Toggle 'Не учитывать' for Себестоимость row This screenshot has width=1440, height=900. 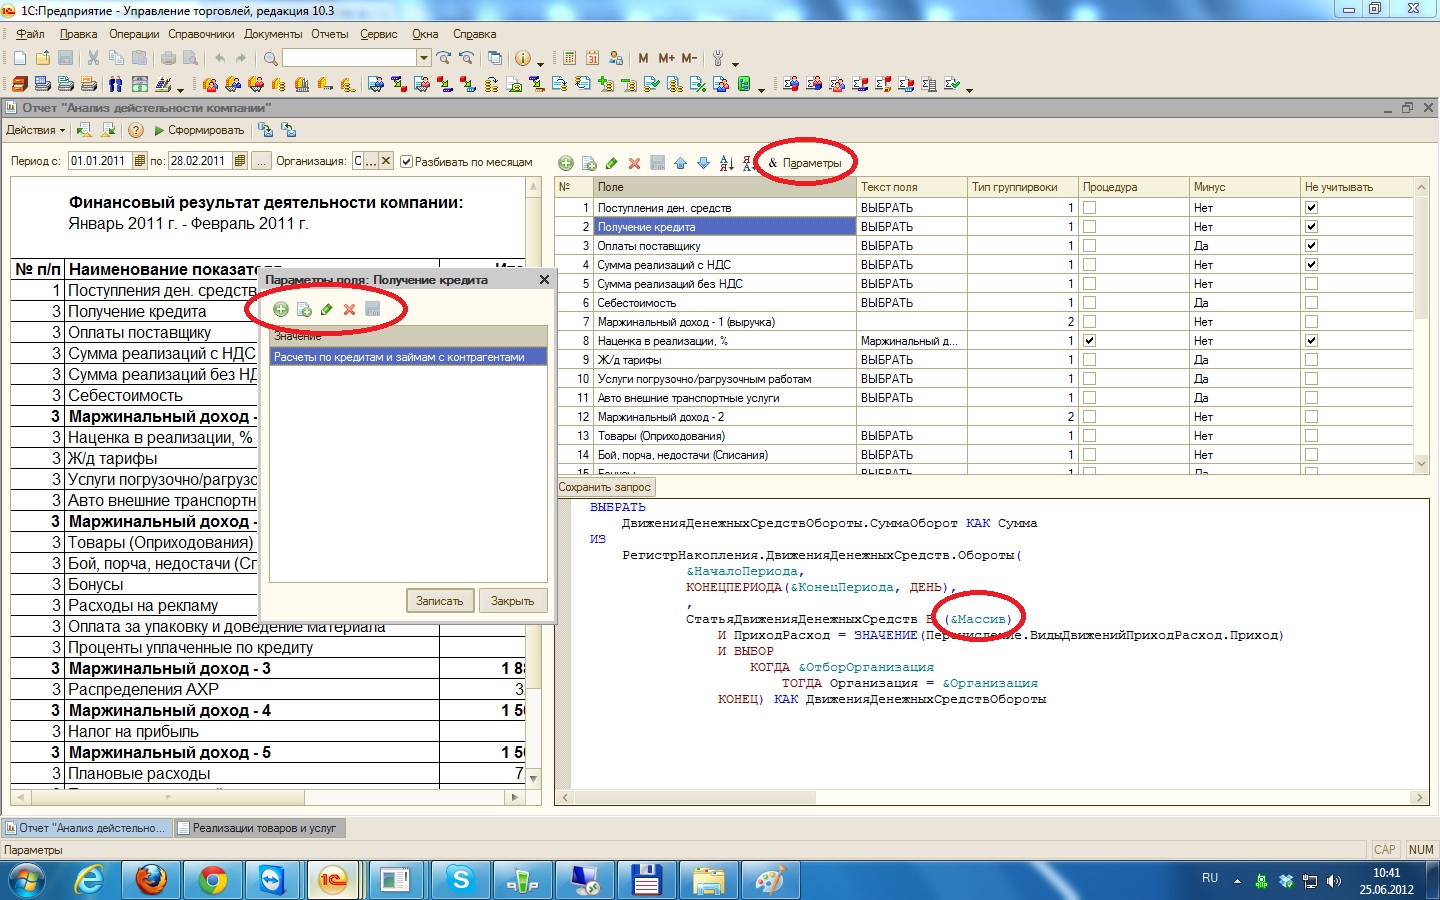pyautogui.click(x=1311, y=303)
